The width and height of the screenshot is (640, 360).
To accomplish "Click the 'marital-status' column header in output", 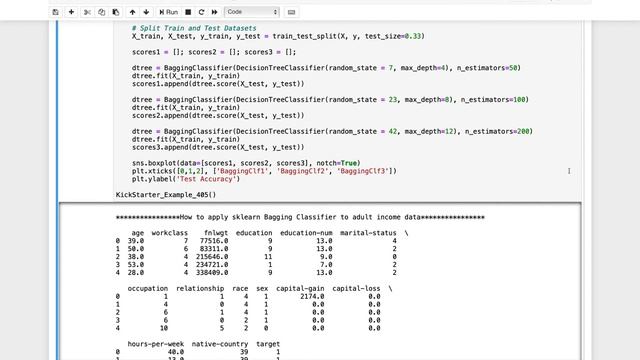I will [368, 233].
